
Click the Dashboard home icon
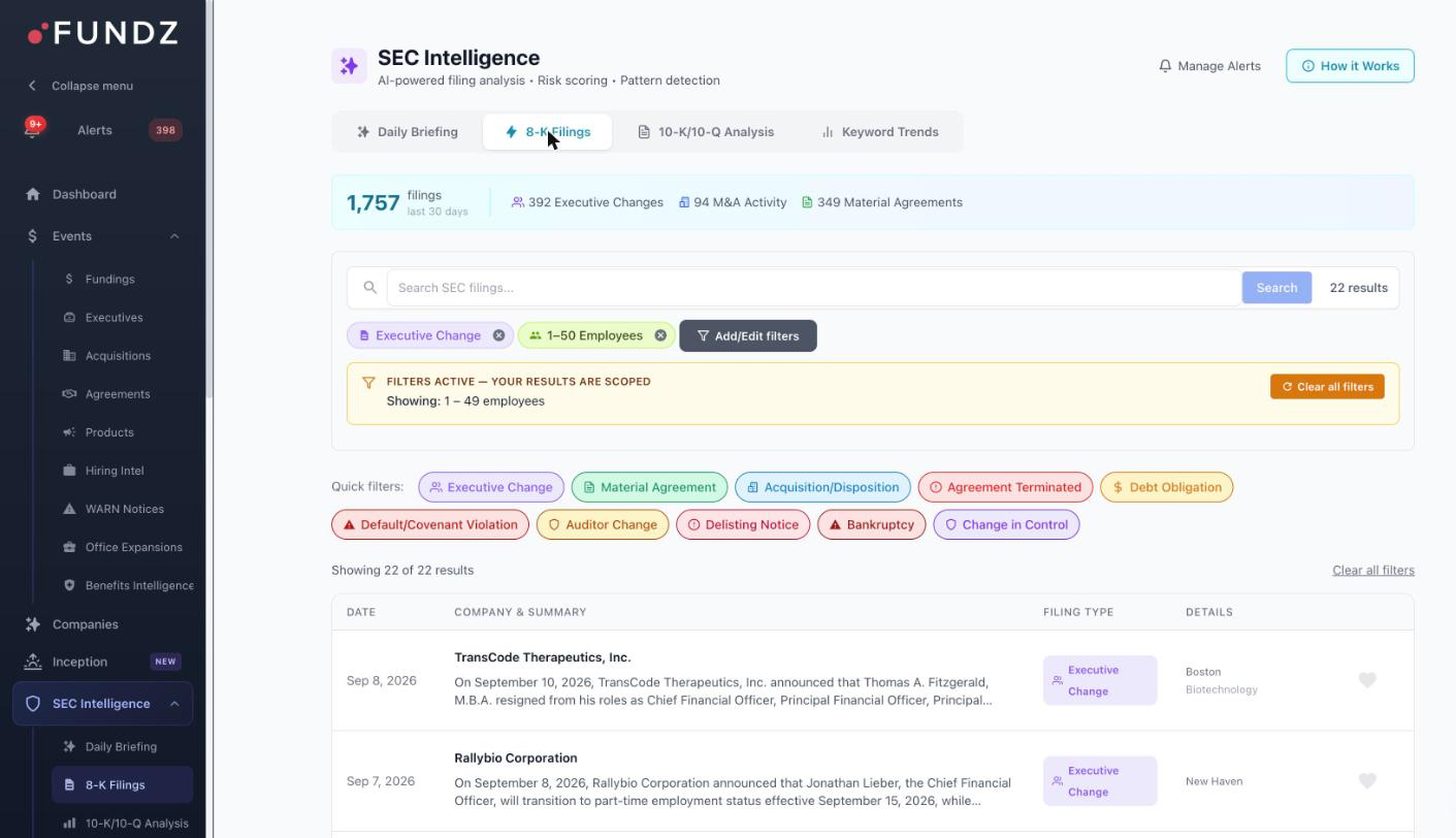click(33, 194)
